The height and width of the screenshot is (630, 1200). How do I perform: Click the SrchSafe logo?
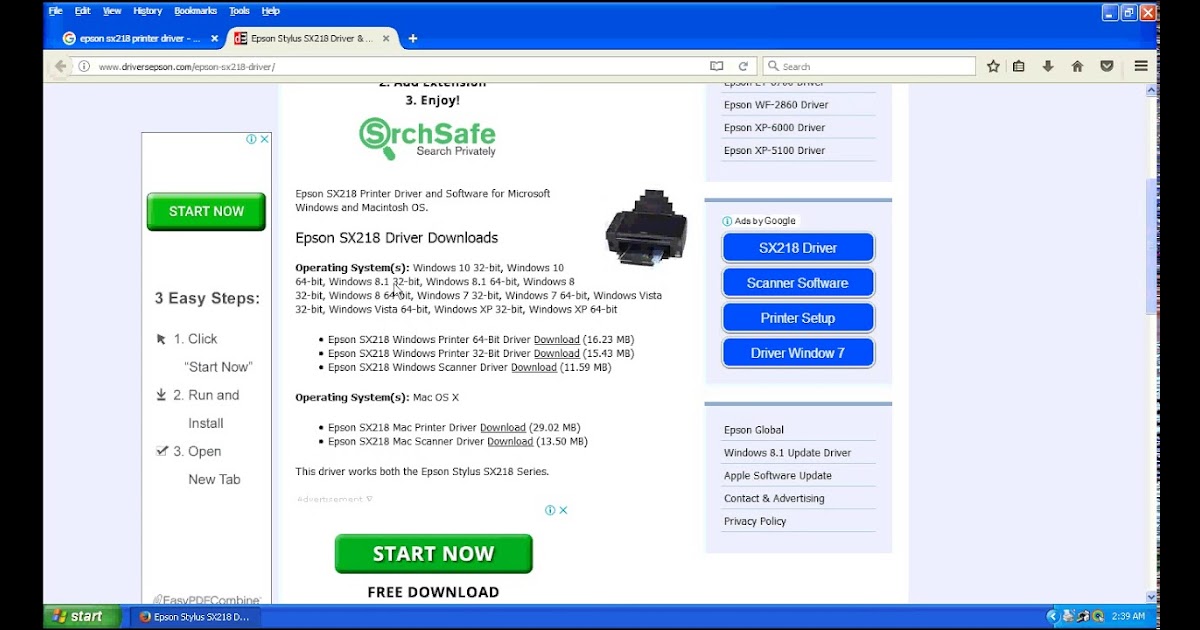click(427, 137)
